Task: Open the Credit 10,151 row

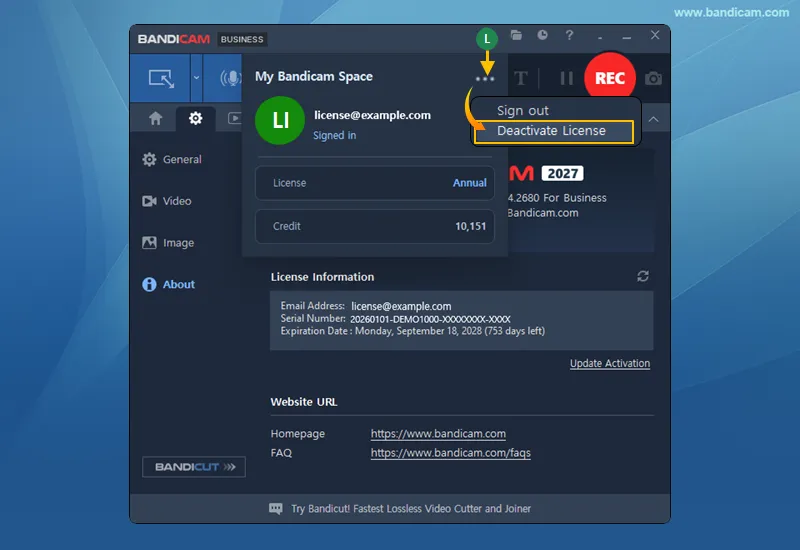Action: [374, 226]
